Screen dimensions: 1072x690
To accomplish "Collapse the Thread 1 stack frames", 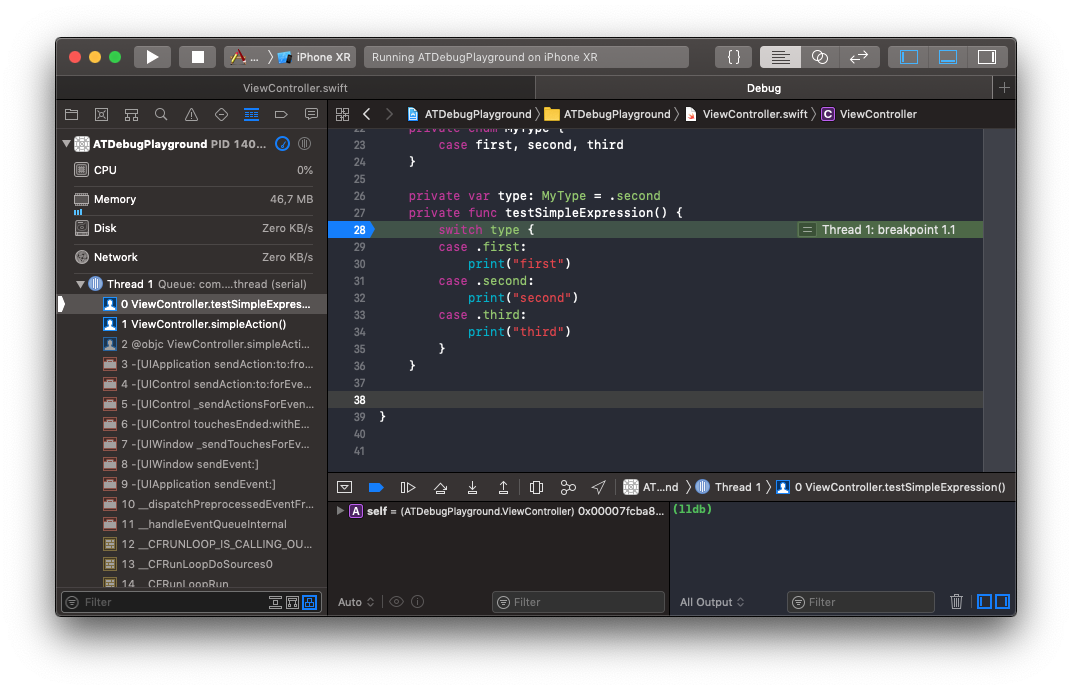I will [x=80, y=284].
